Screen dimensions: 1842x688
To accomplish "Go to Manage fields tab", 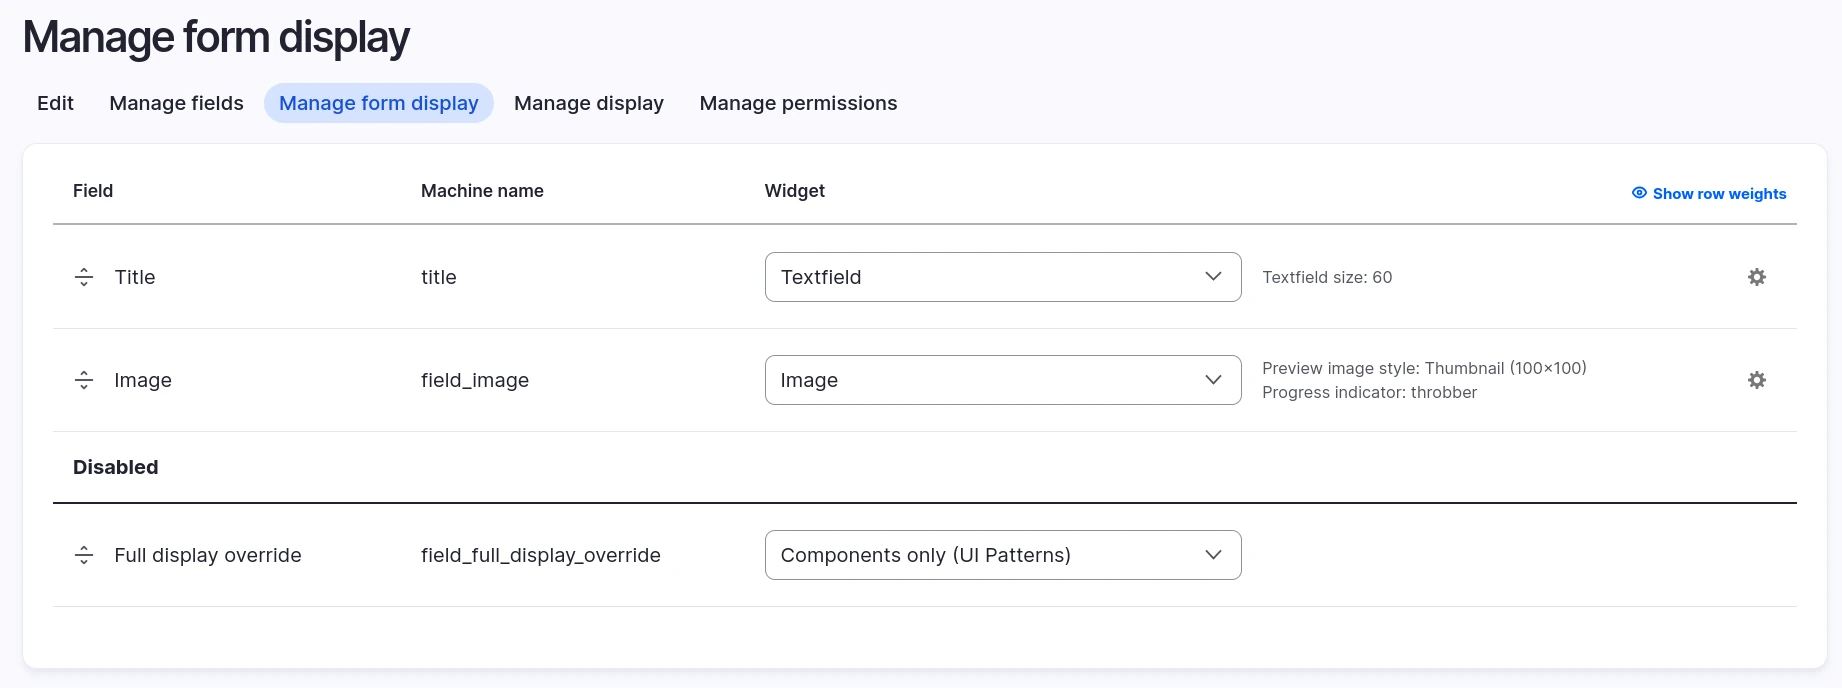I will 176,103.
